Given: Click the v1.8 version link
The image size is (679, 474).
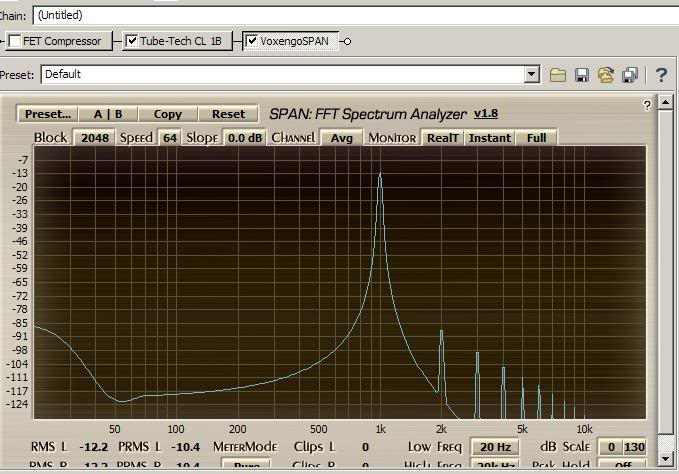Looking at the screenshot, I should click(x=485, y=114).
